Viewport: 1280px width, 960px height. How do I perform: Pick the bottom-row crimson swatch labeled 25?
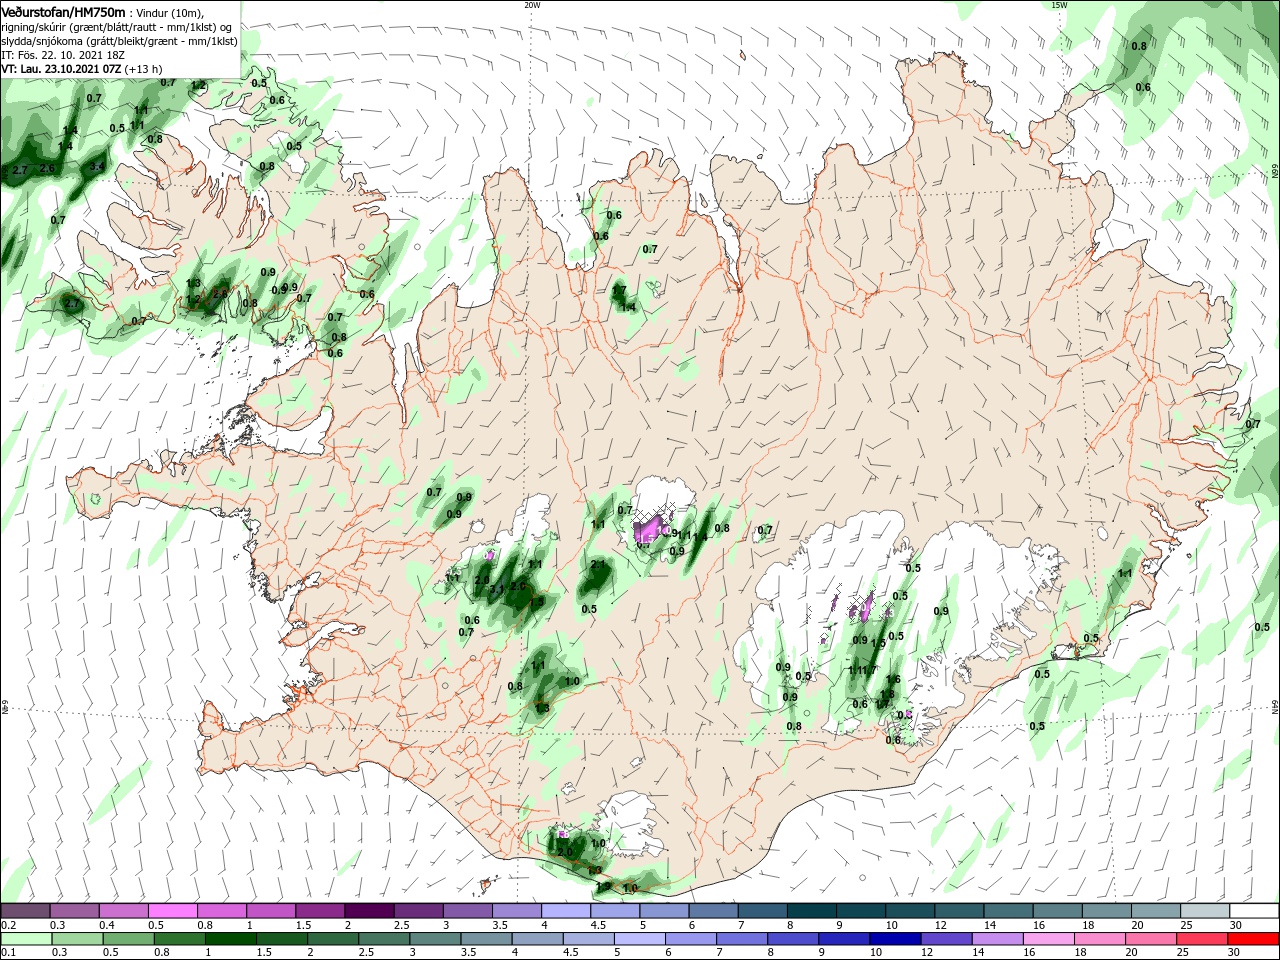[1201, 939]
